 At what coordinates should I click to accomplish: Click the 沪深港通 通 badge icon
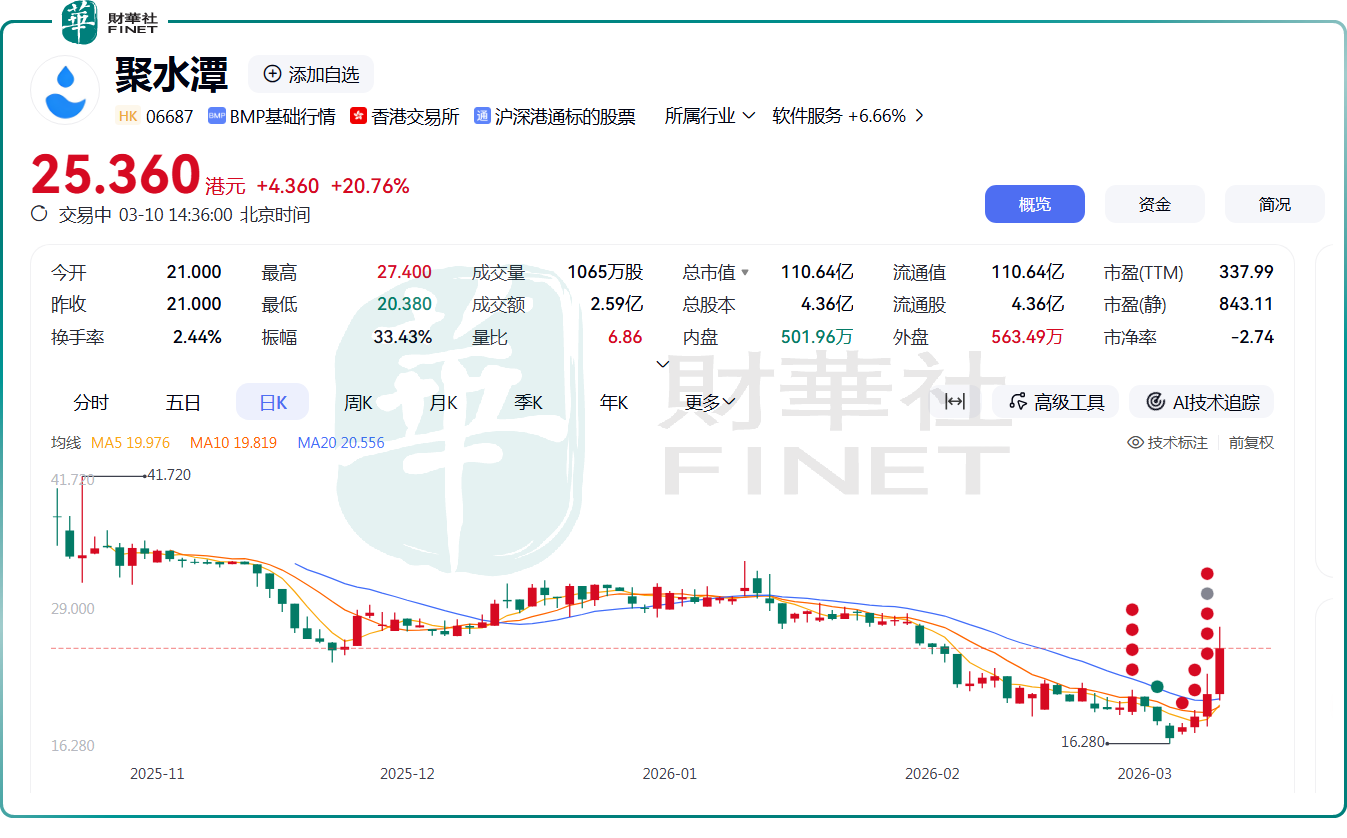click(482, 116)
